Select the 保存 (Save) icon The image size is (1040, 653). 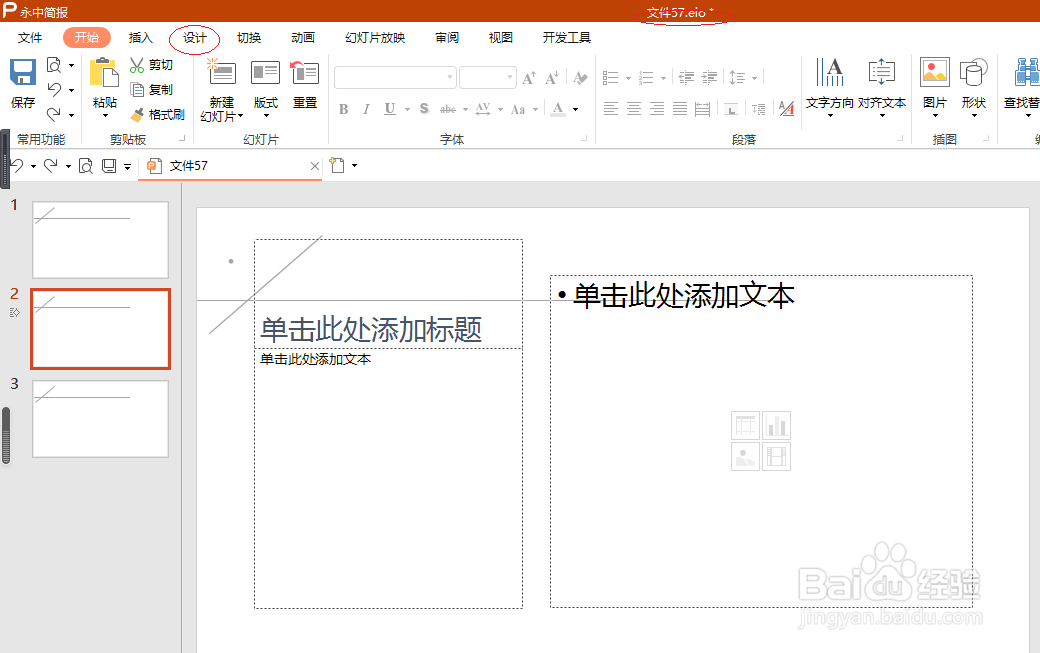pyautogui.click(x=21, y=75)
